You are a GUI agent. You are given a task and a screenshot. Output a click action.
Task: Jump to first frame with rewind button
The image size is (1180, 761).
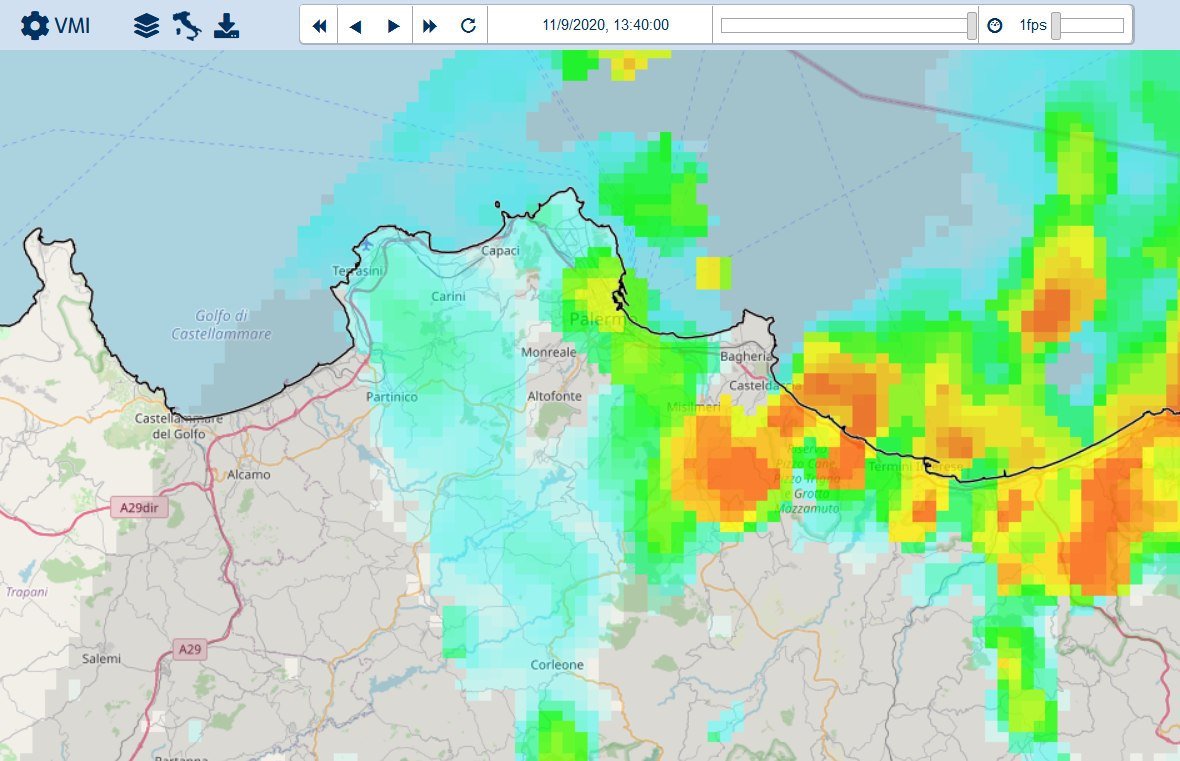tap(320, 26)
